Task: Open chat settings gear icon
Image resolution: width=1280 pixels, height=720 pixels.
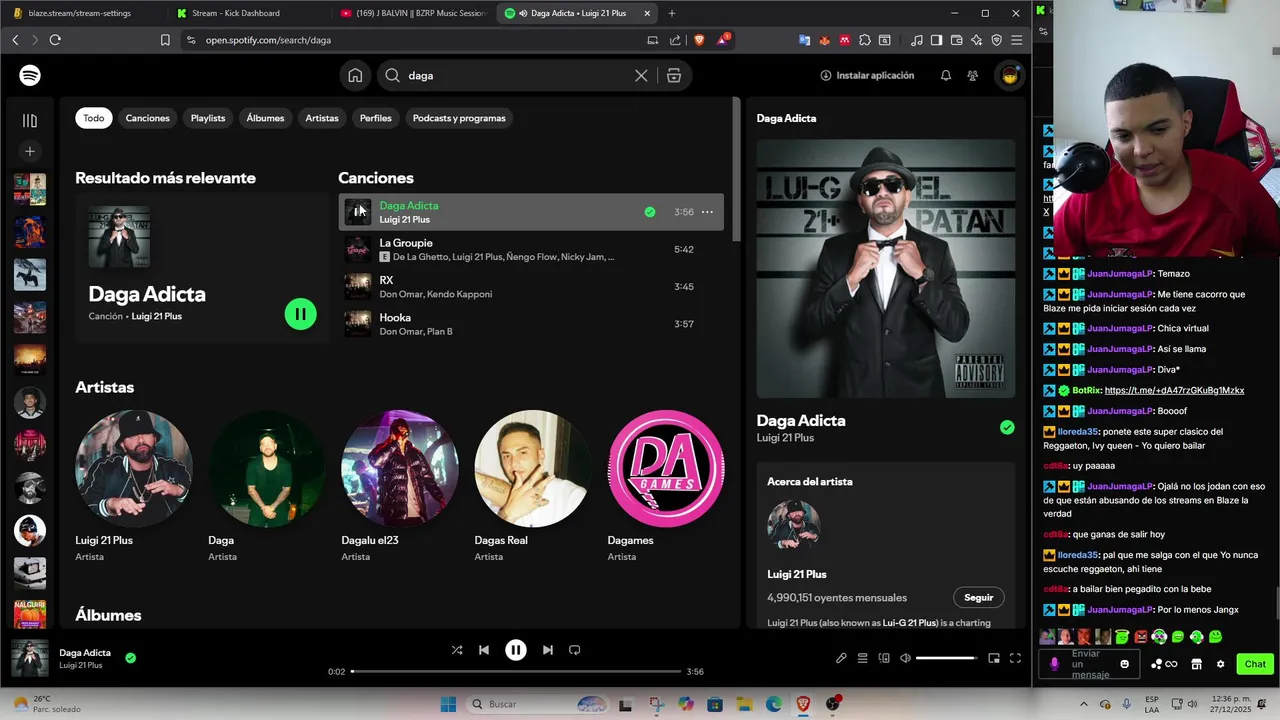Action: click(x=1220, y=664)
